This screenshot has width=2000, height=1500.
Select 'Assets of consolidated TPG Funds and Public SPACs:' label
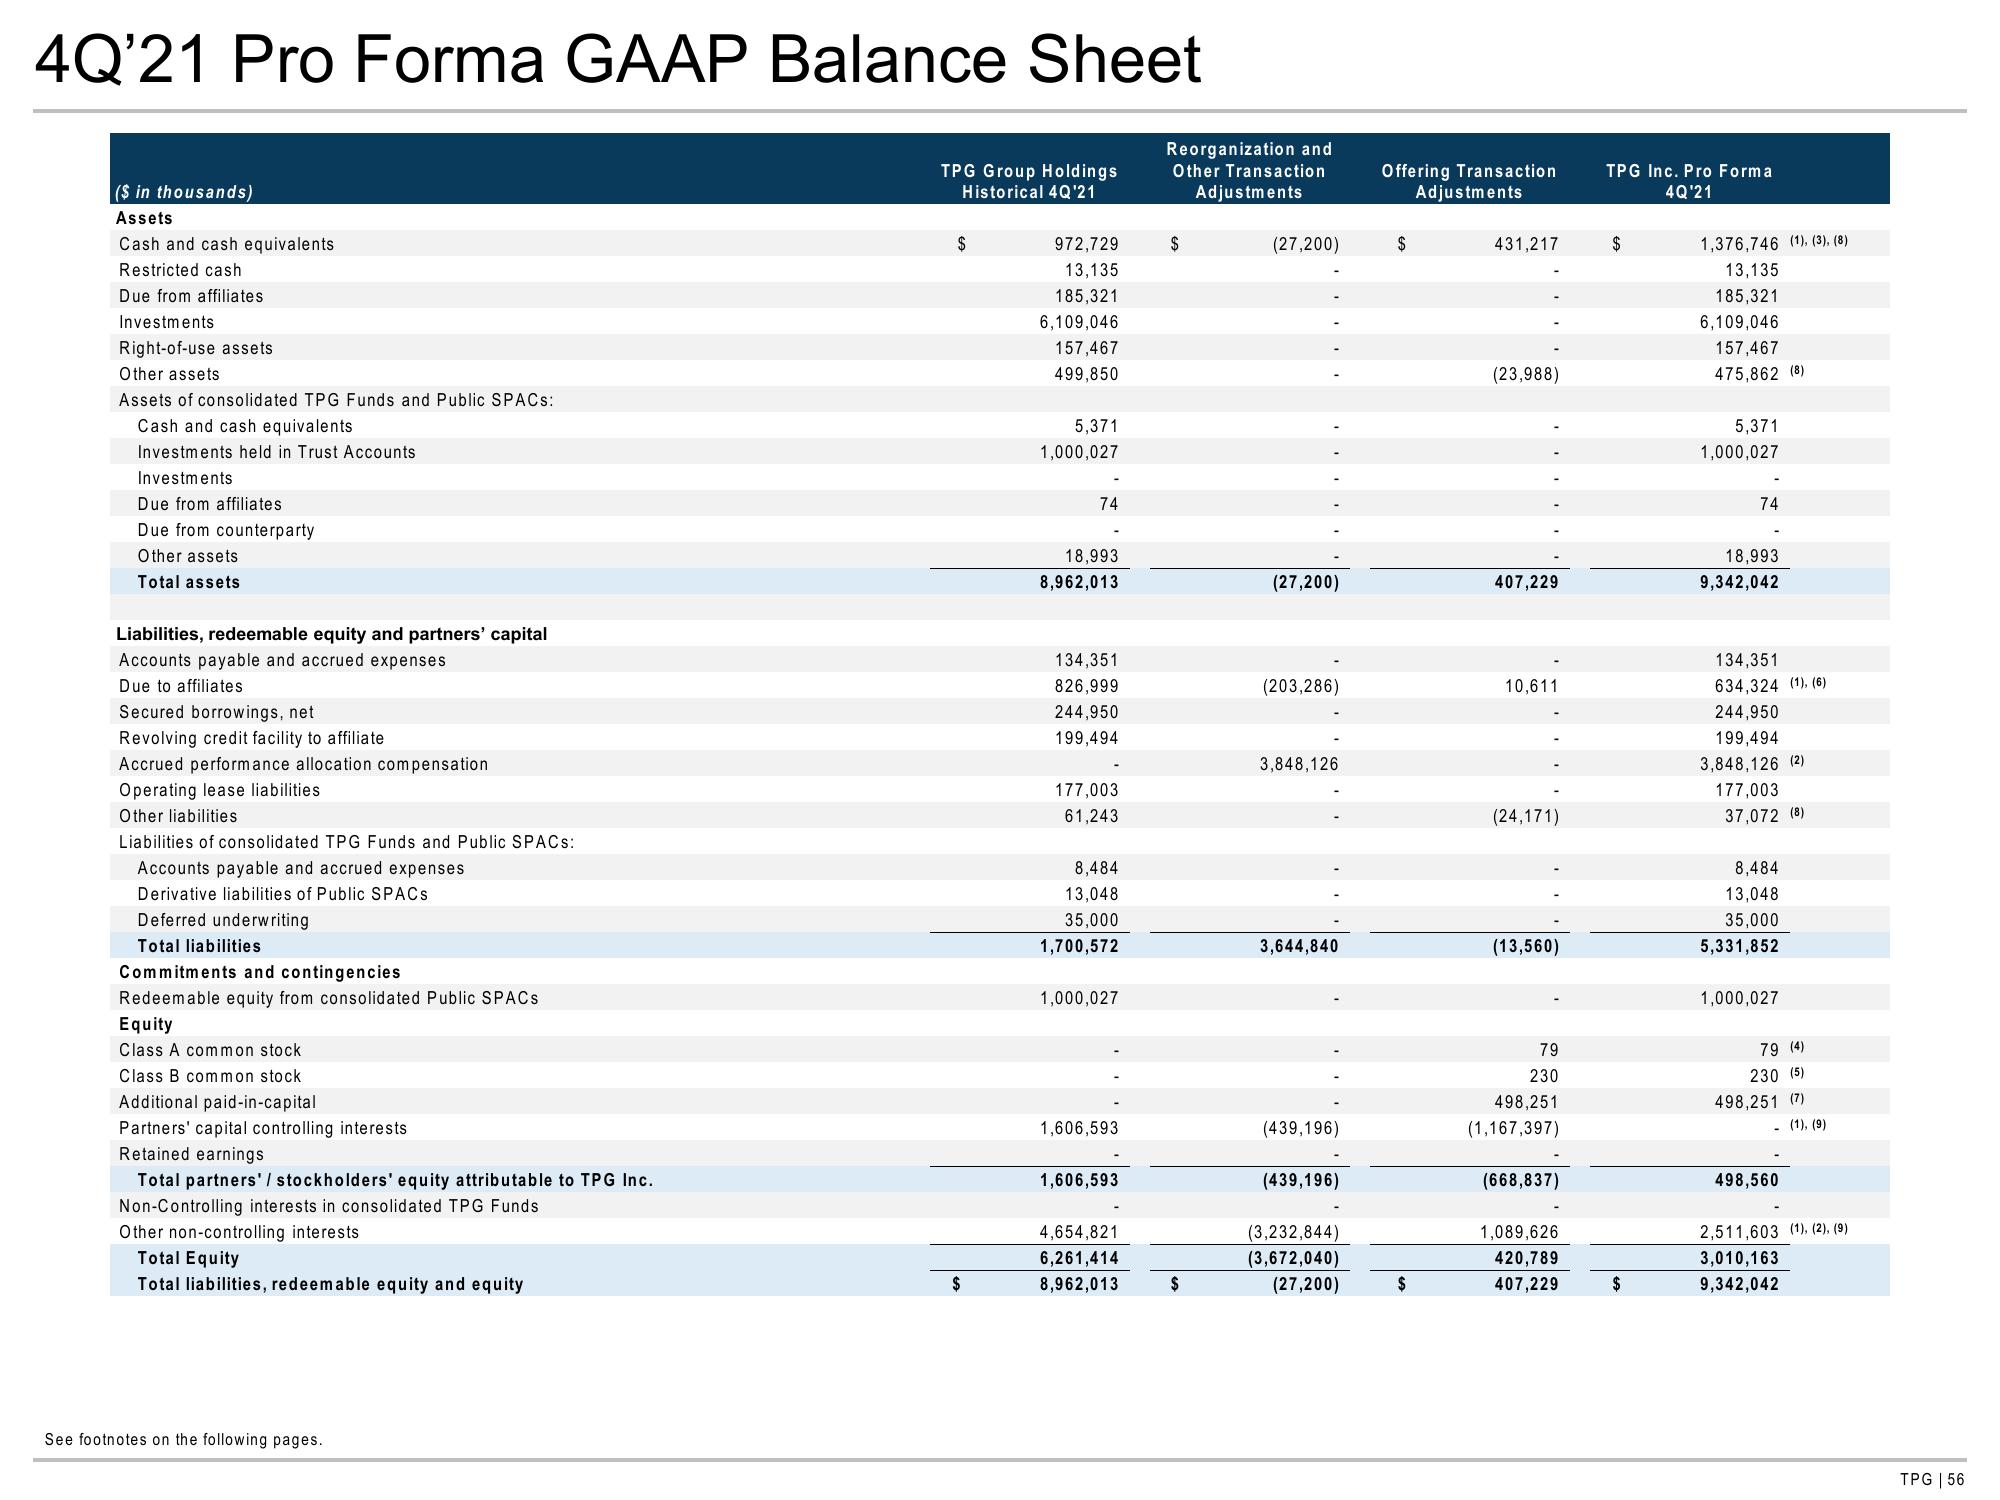click(336, 400)
